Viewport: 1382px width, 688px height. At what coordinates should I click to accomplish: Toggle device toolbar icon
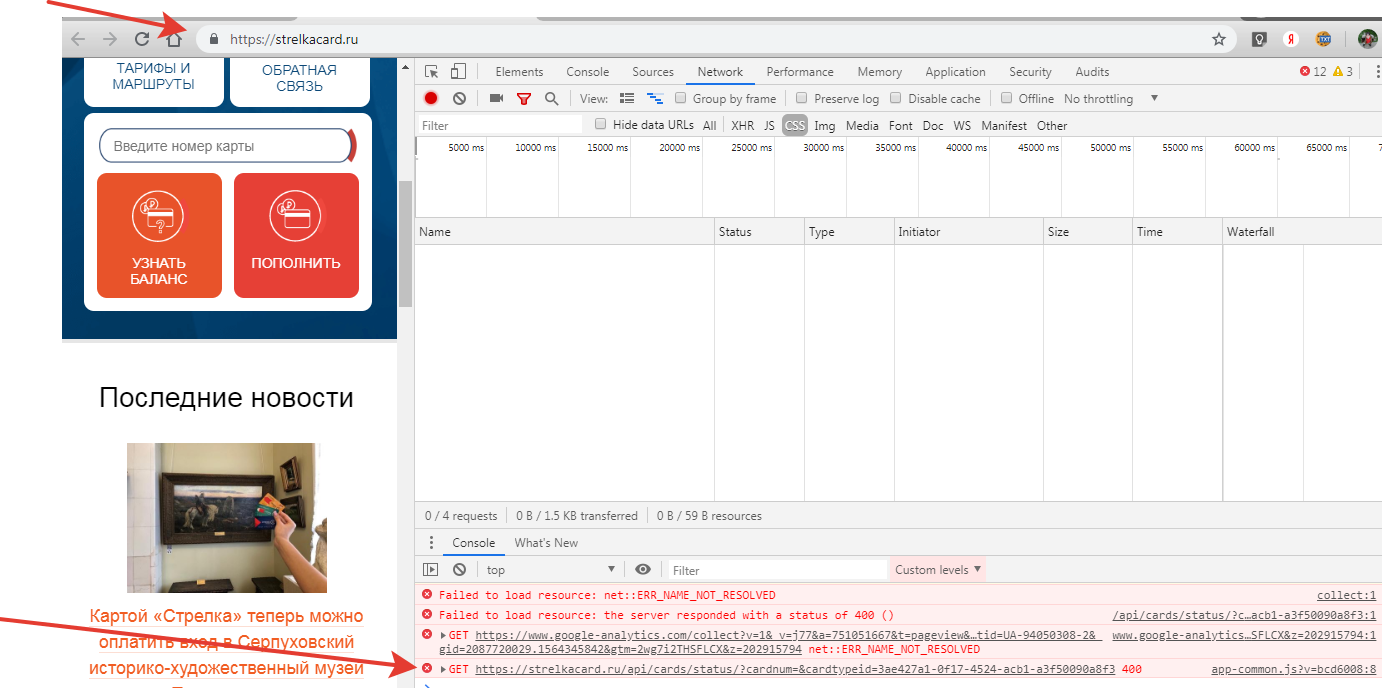point(458,71)
